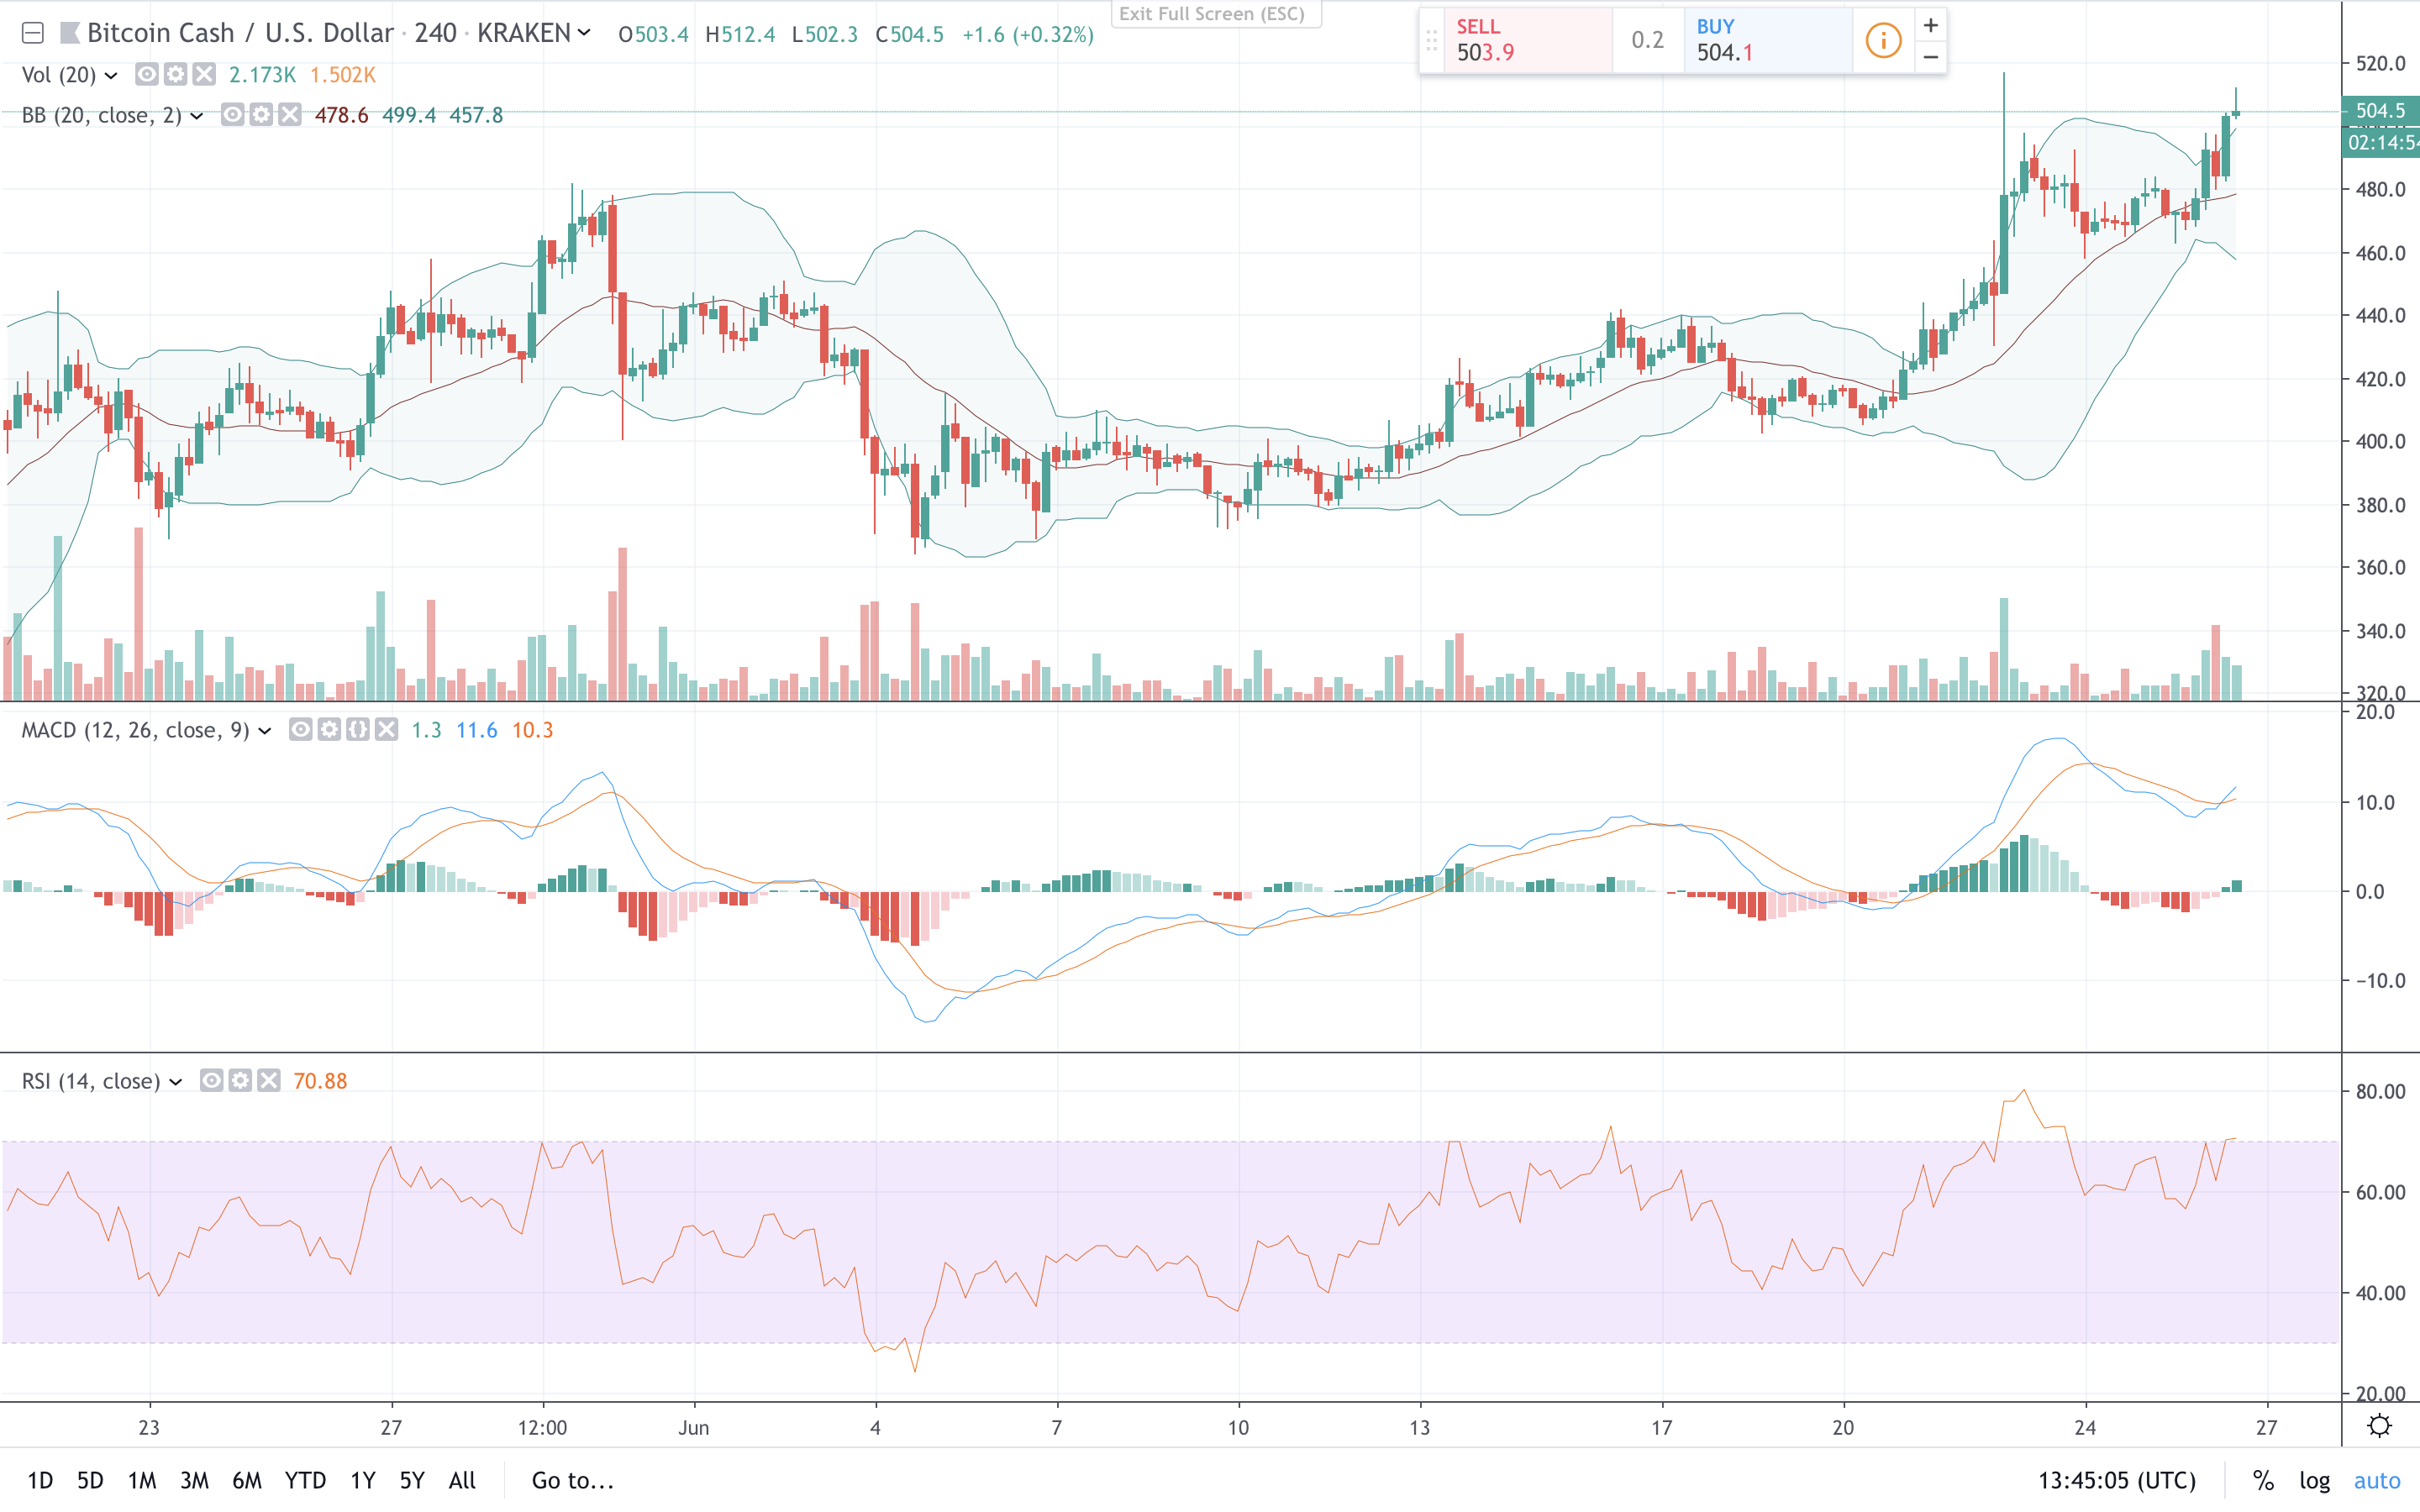
Task: Click the close value C504.5
Action: (x=909, y=35)
